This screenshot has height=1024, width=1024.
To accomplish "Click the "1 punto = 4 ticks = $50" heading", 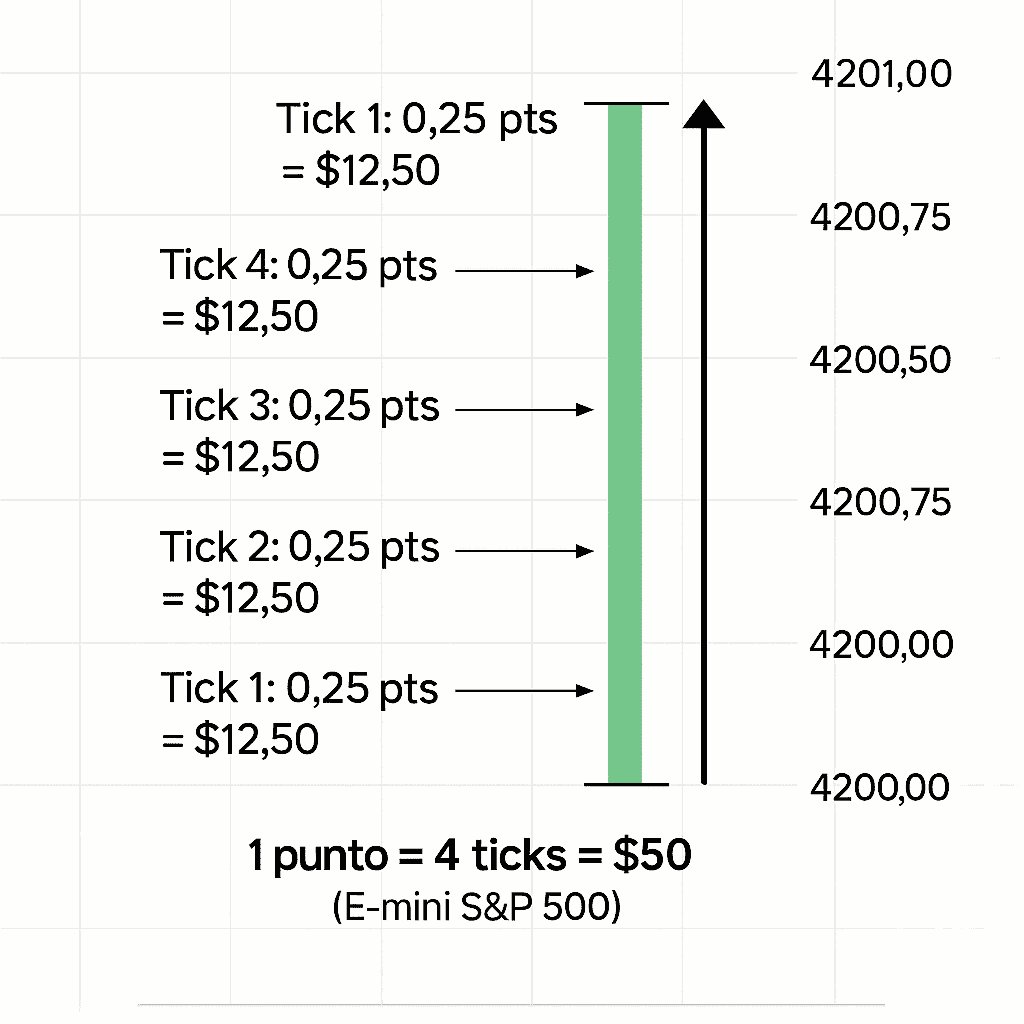I will [x=469, y=857].
